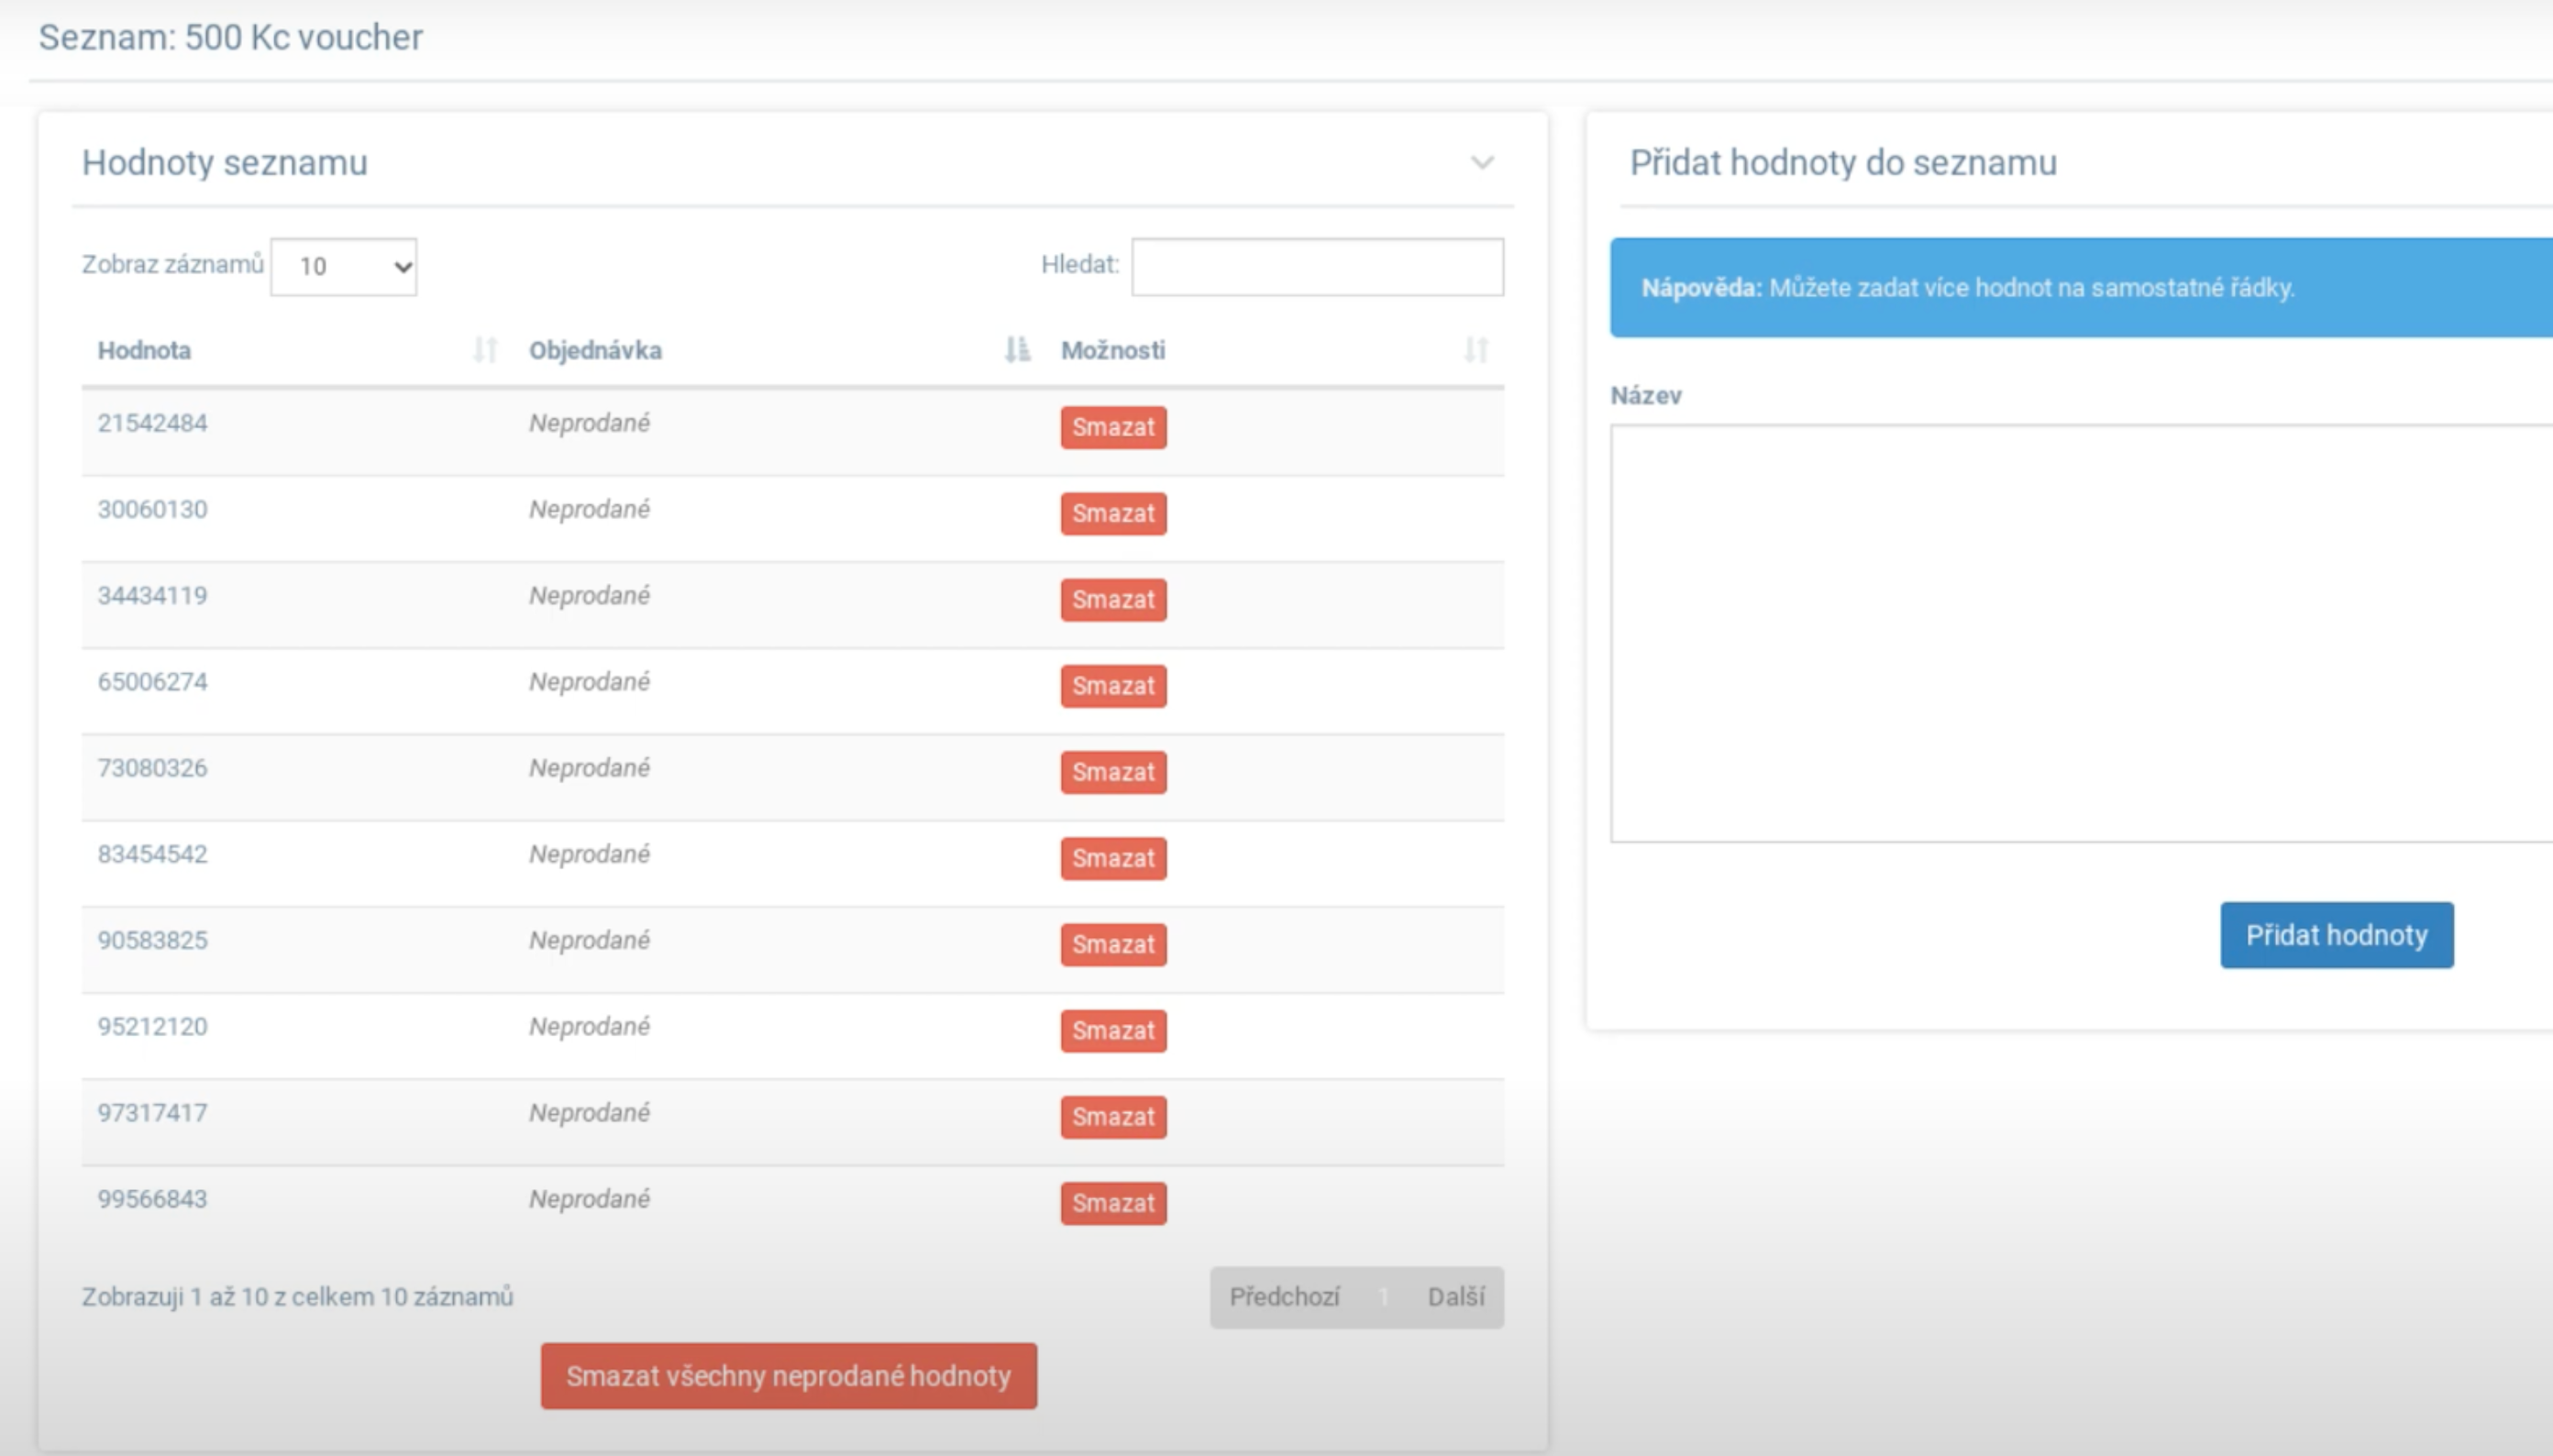Click the 'Přidat hodnoty do seznamu' heading

[1843, 162]
